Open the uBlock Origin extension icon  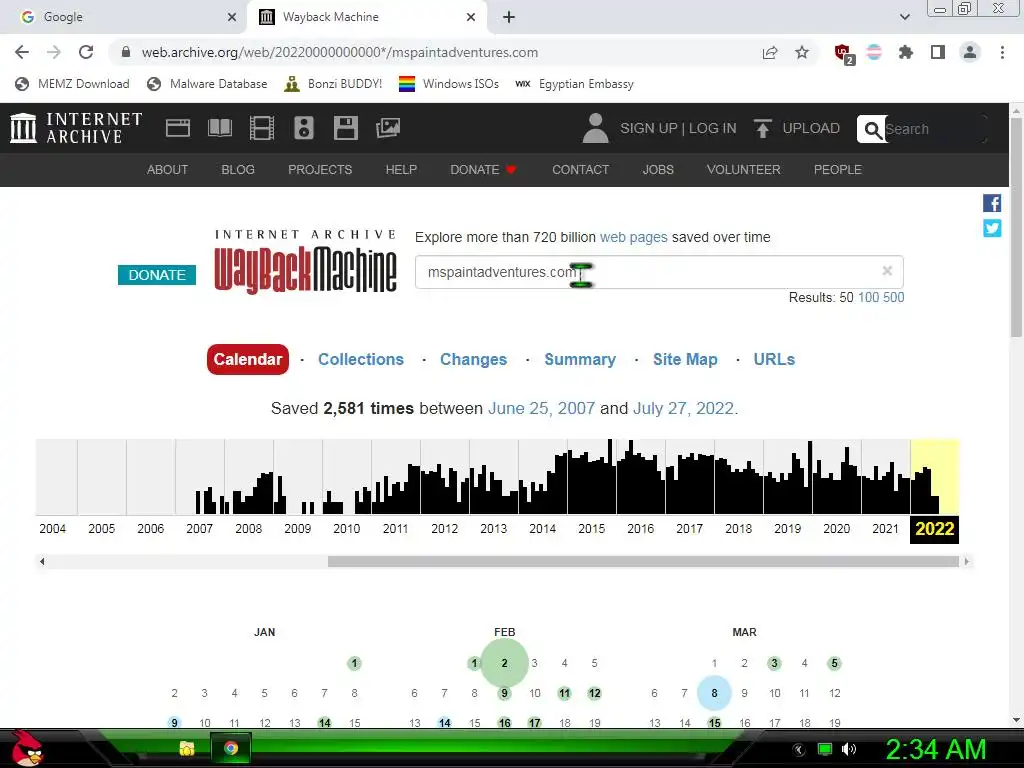pyautogui.click(x=844, y=54)
